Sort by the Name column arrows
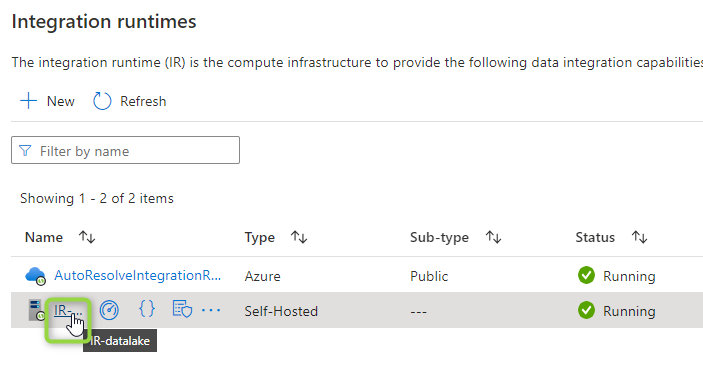The image size is (703, 367). (x=87, y=237)
